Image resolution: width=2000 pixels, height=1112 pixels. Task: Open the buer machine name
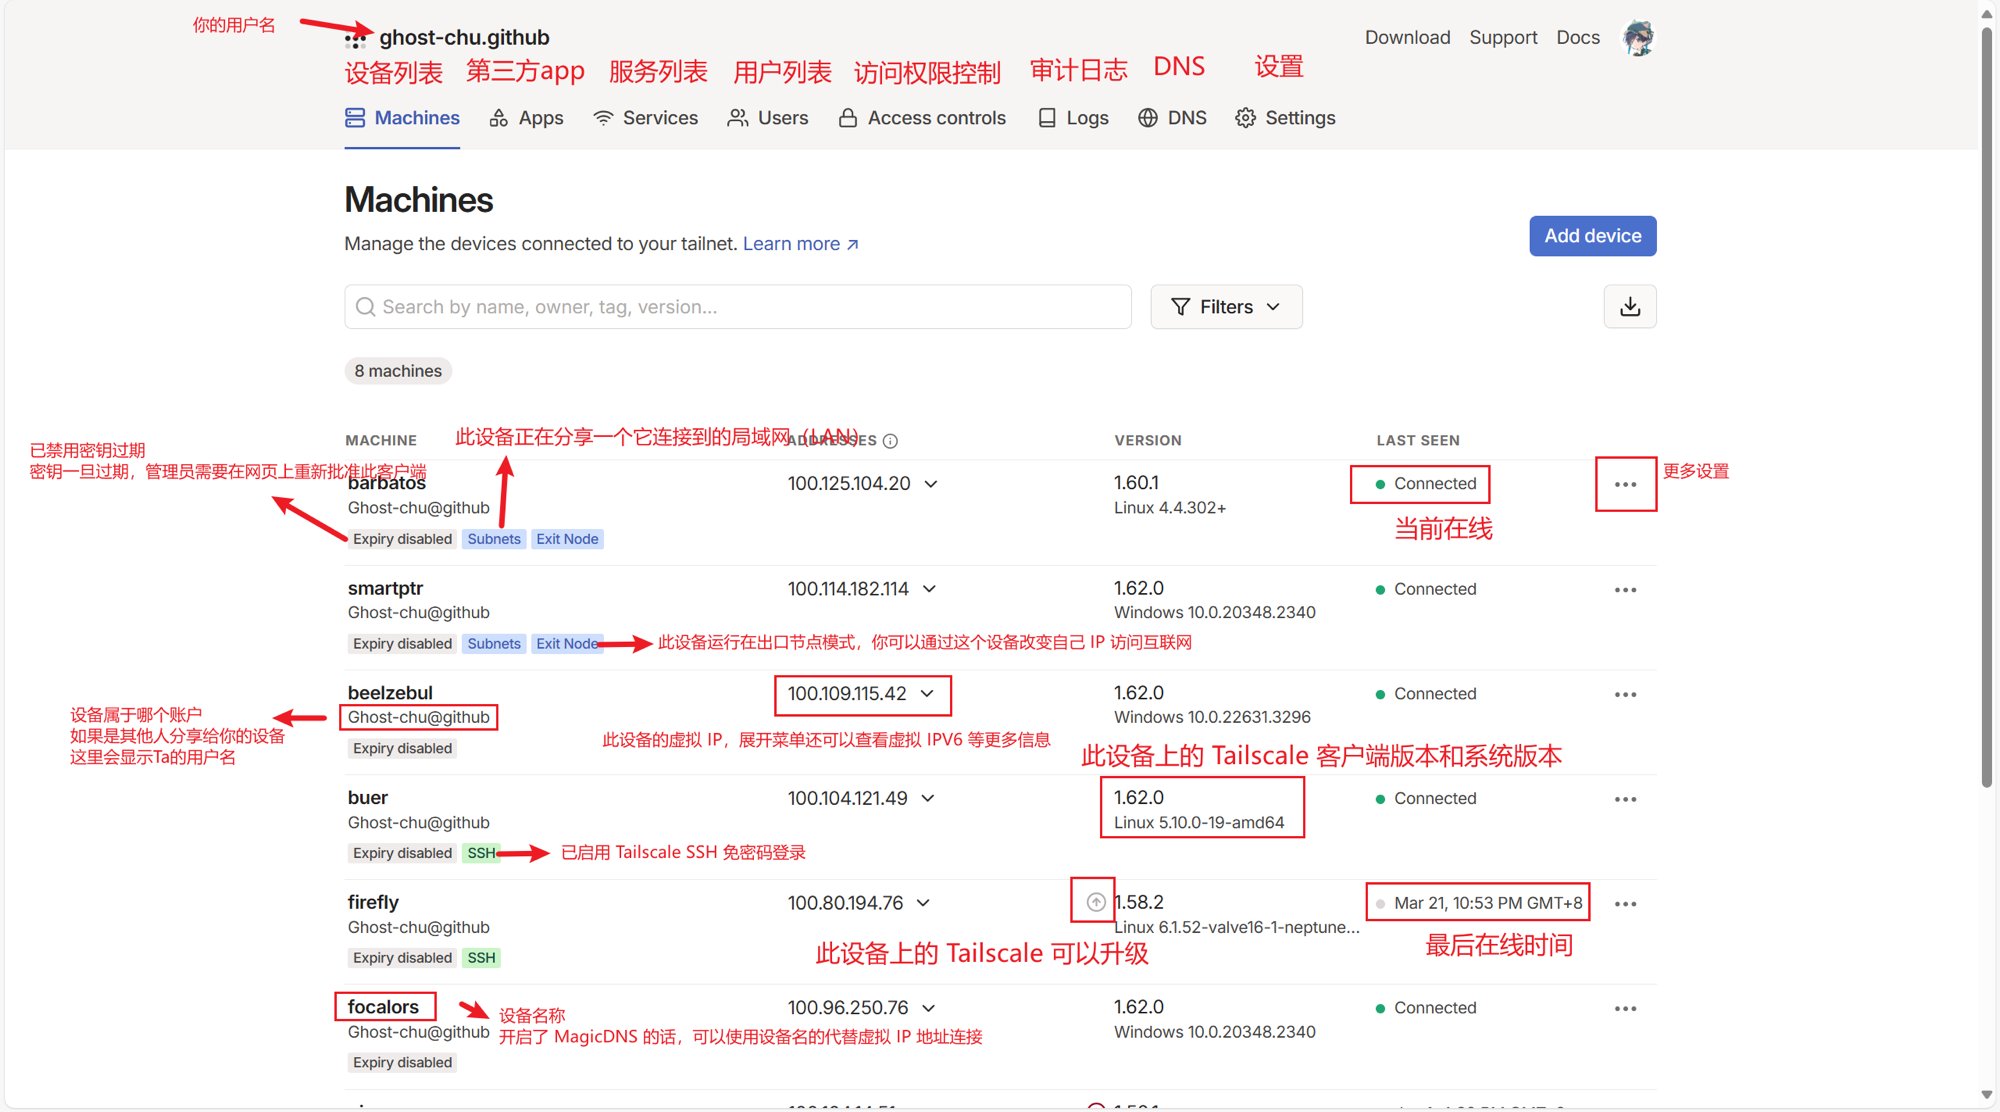click(x=367, y=798)
